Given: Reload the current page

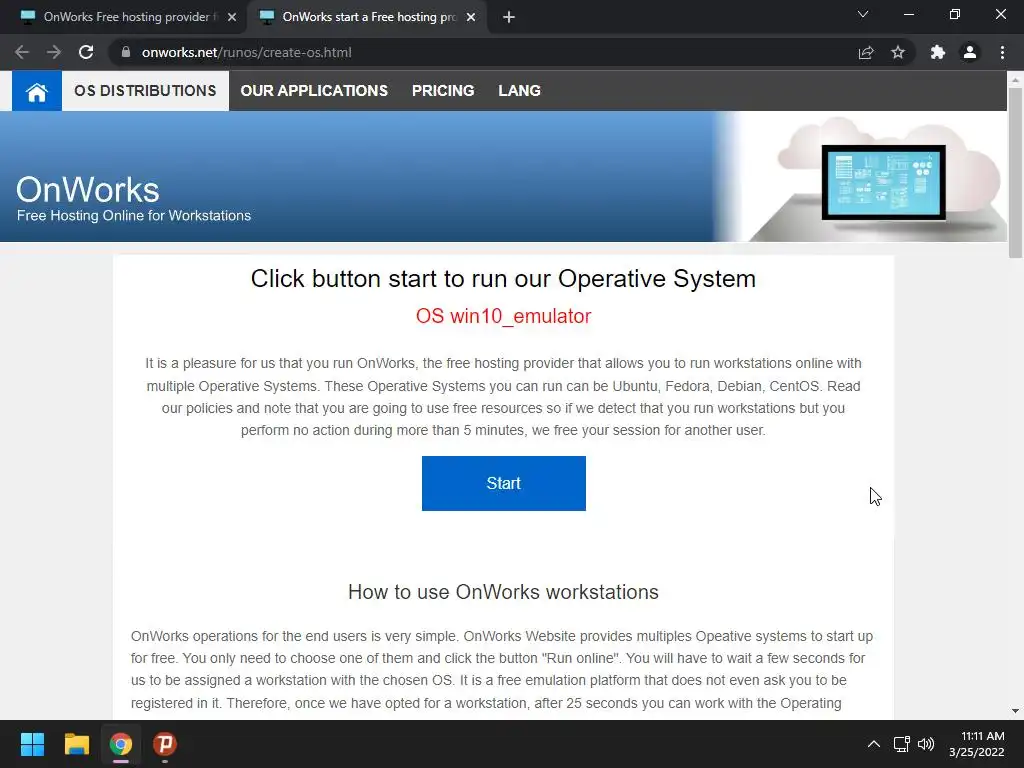Looking at the screenshot, I should point(86,52).
